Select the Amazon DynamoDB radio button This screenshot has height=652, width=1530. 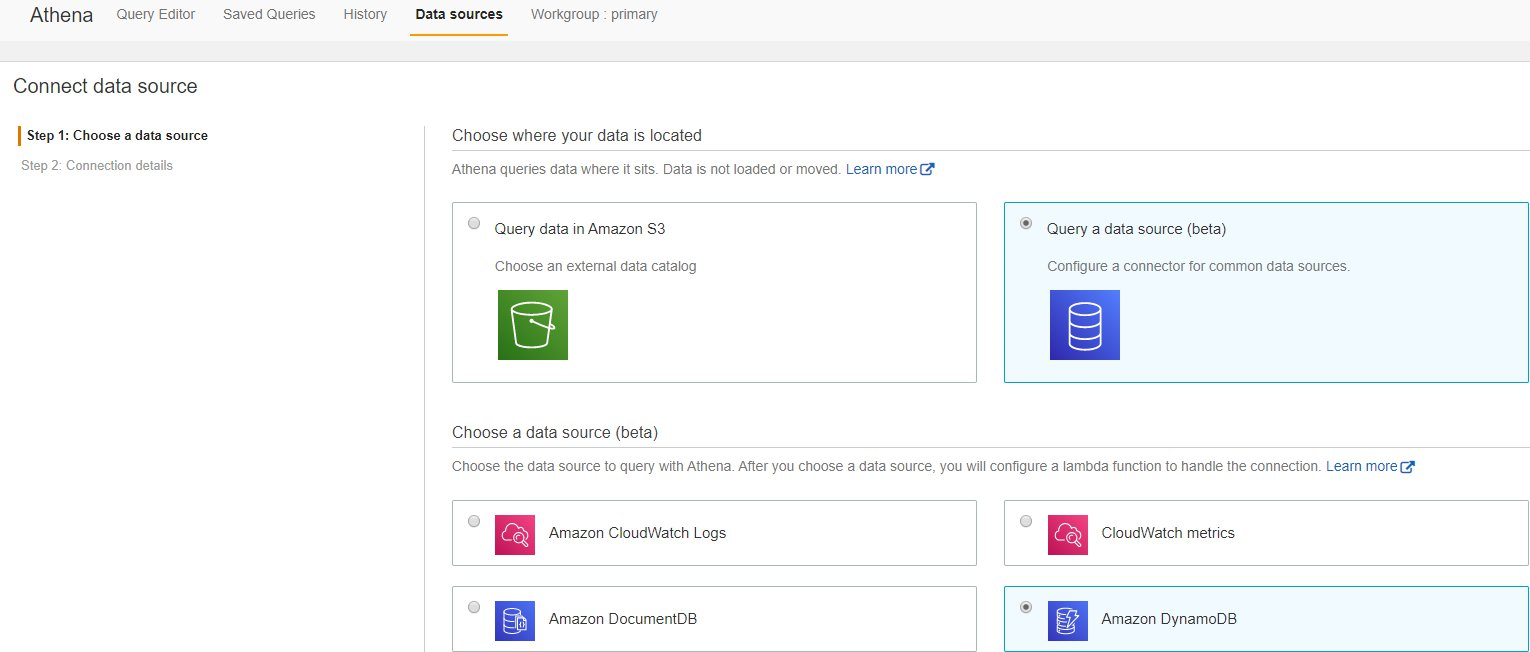[x=1026, y=607]
